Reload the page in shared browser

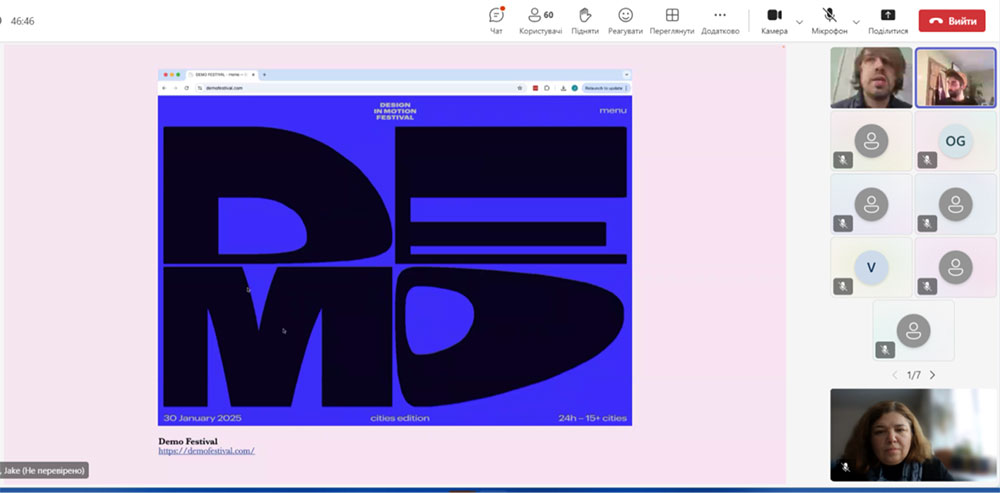click(x=186, y=88)
